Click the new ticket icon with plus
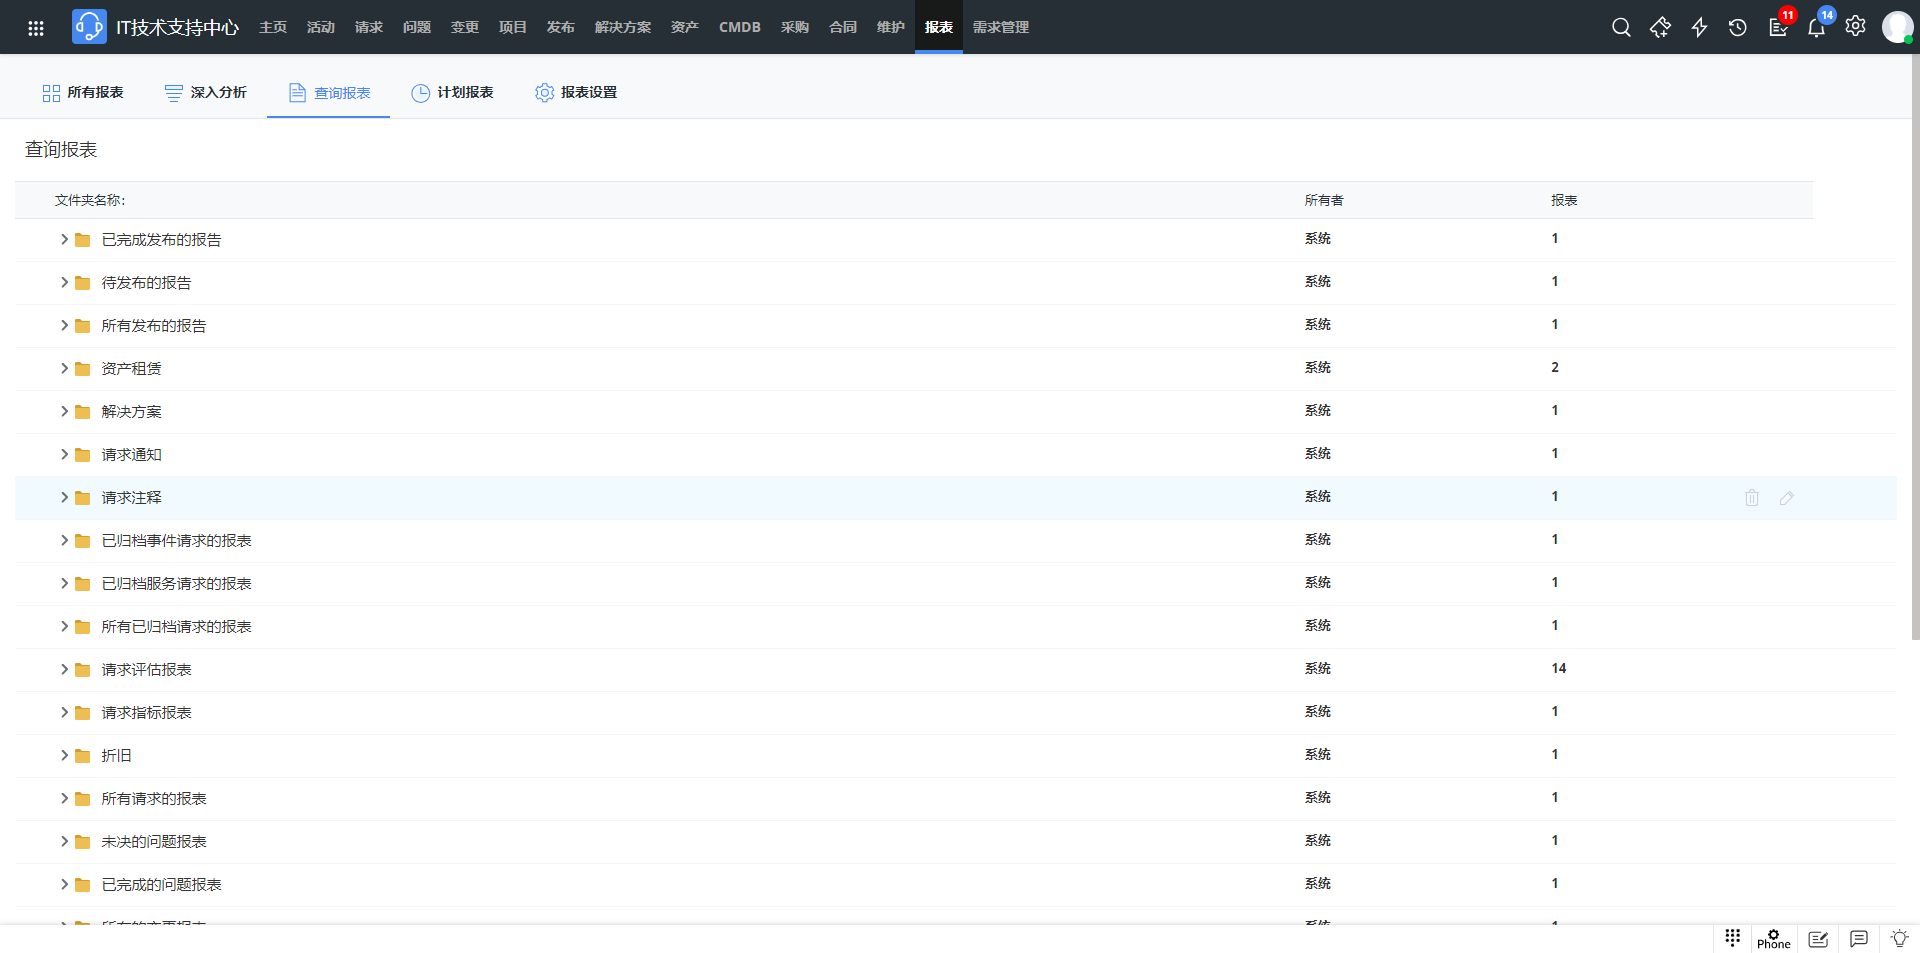Image resolution: width=1920 pixels, height=953 pixels. 1660,27
